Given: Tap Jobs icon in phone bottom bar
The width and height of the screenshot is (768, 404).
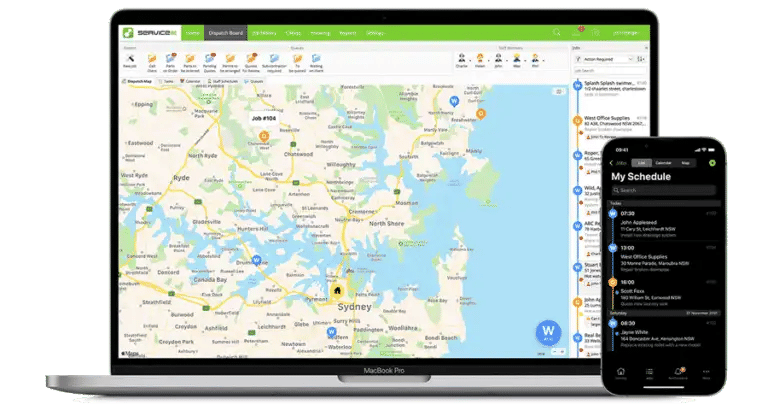Looking at the screenshot, I should (649, 373).
